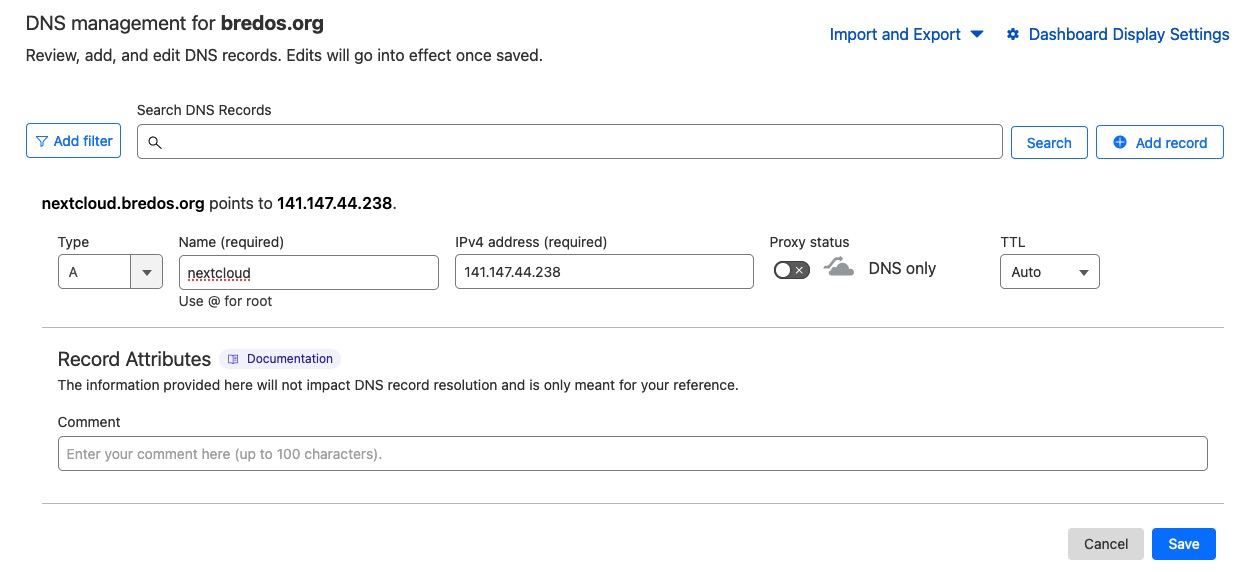This screenshot has height=572, width=1252.
Task: Save the DNS record
Action: pos(1184,544)
